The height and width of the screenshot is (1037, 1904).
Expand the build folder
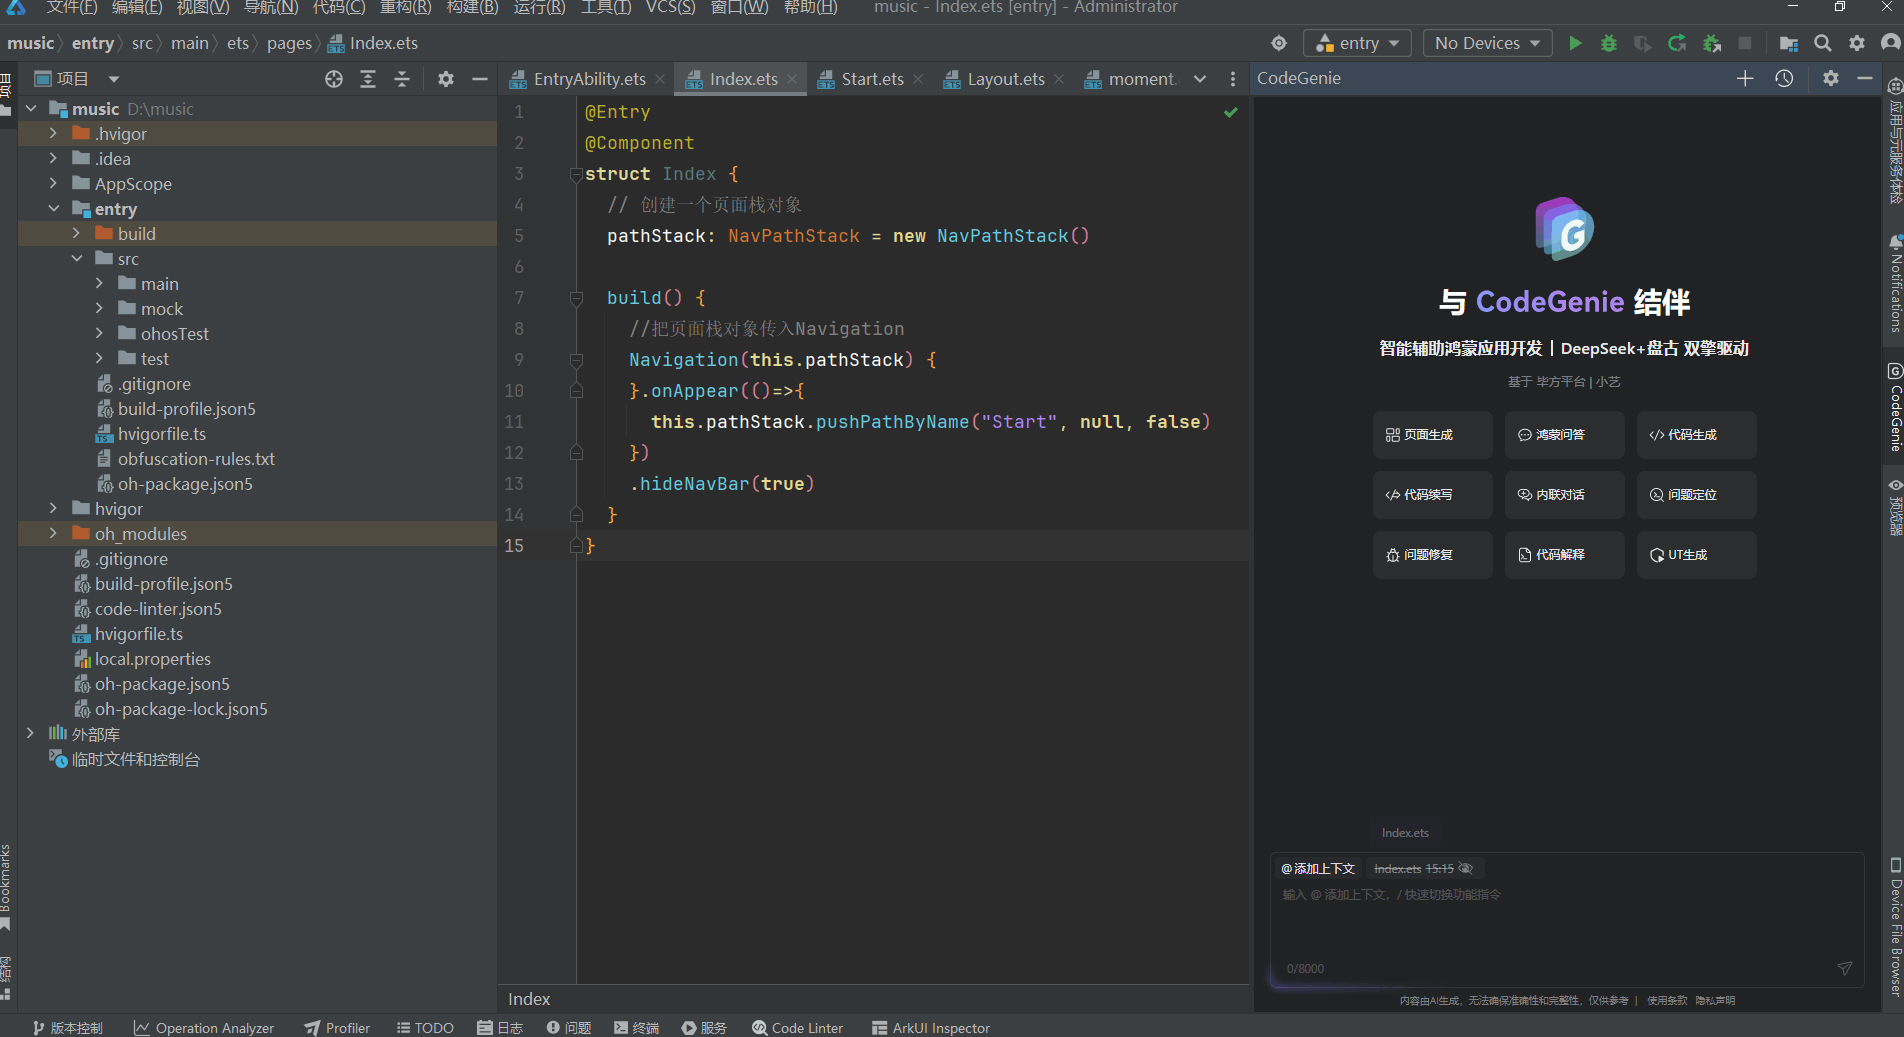(76, 233)
